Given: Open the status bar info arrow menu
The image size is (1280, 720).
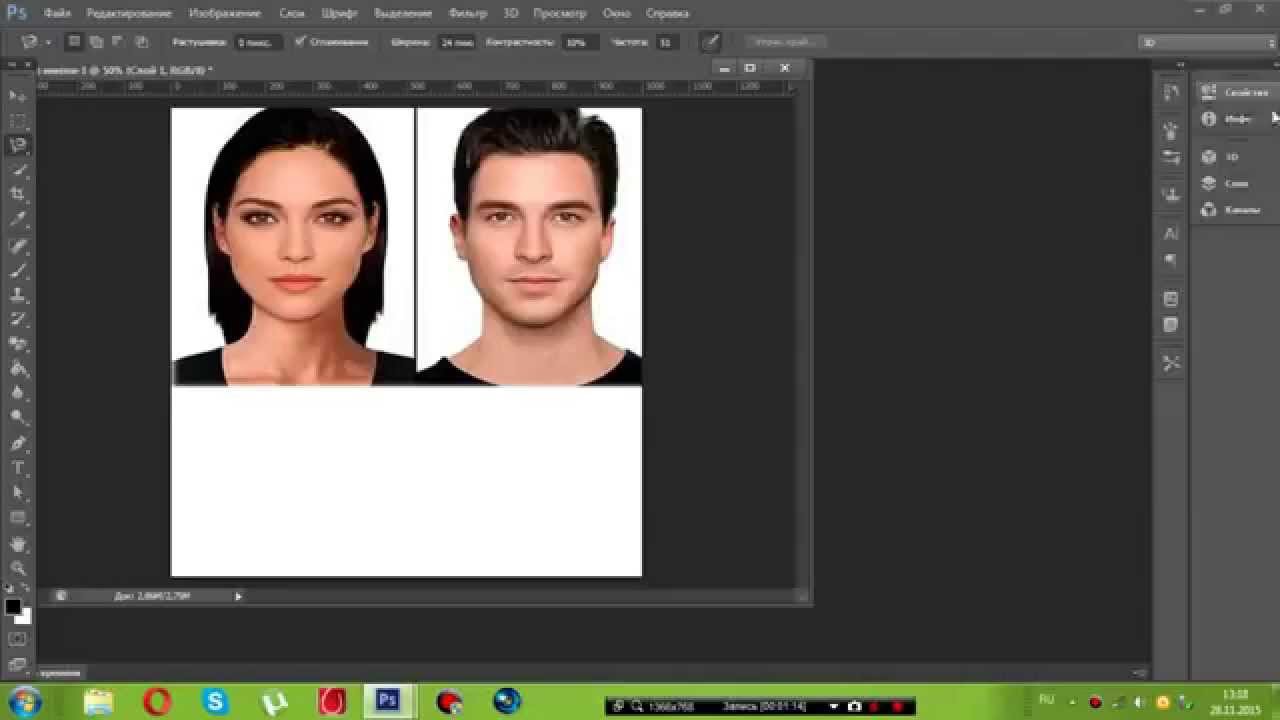Looking at the screenshot, I should click(238, 596).
